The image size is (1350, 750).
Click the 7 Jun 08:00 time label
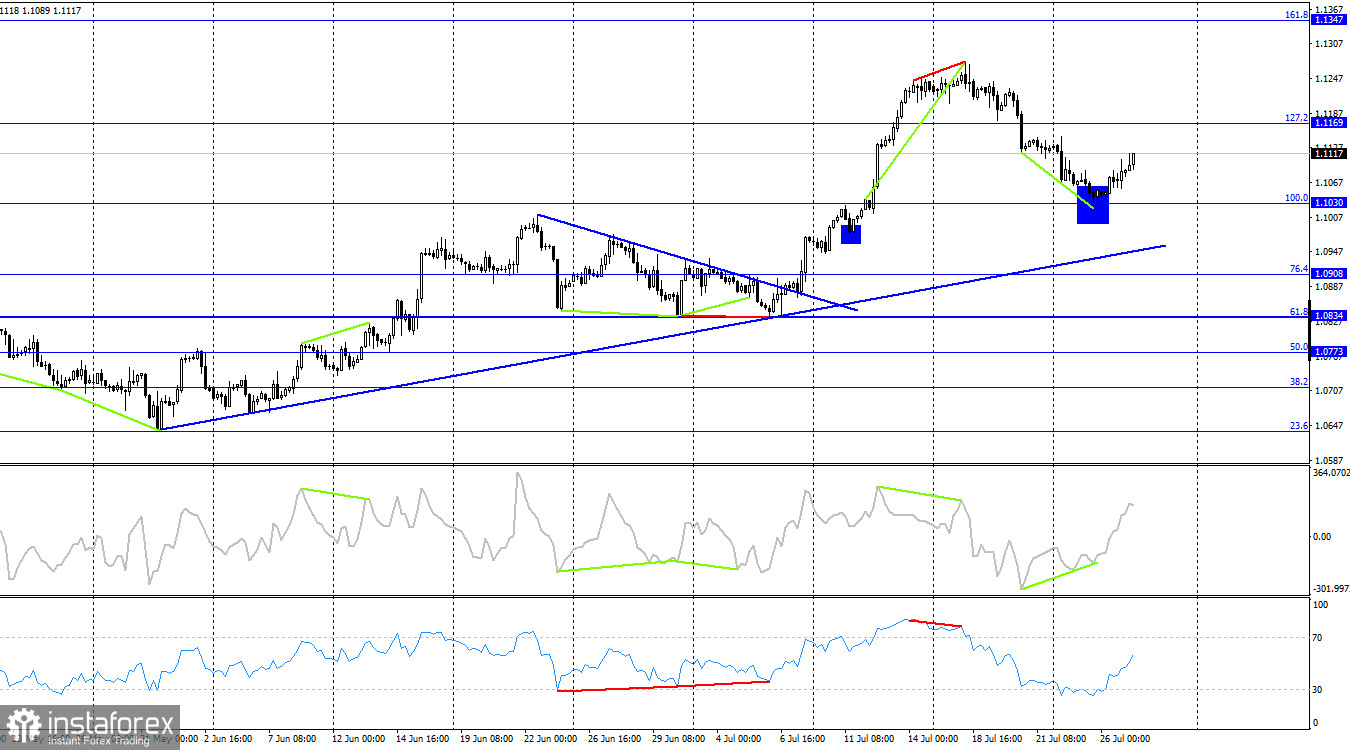coord(292,740)
